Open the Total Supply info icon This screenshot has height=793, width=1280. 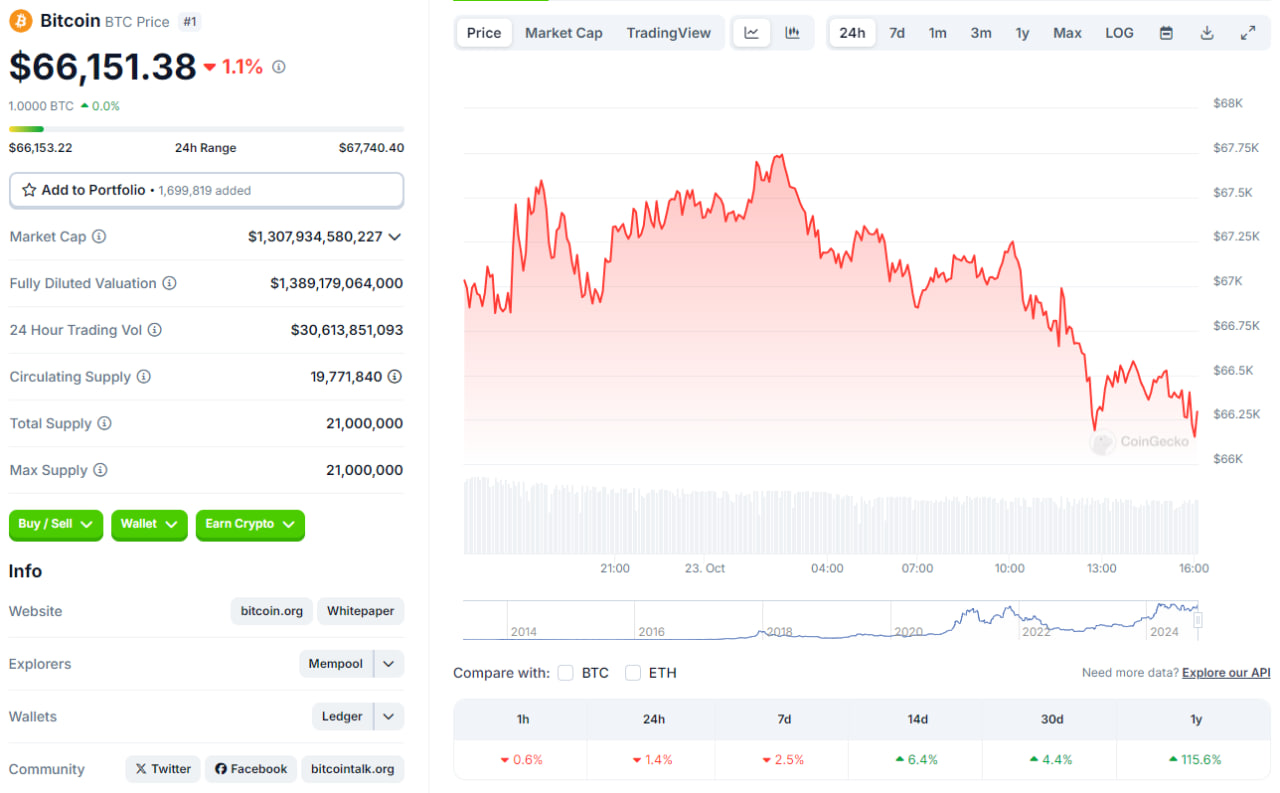click(x=104, y=423)
